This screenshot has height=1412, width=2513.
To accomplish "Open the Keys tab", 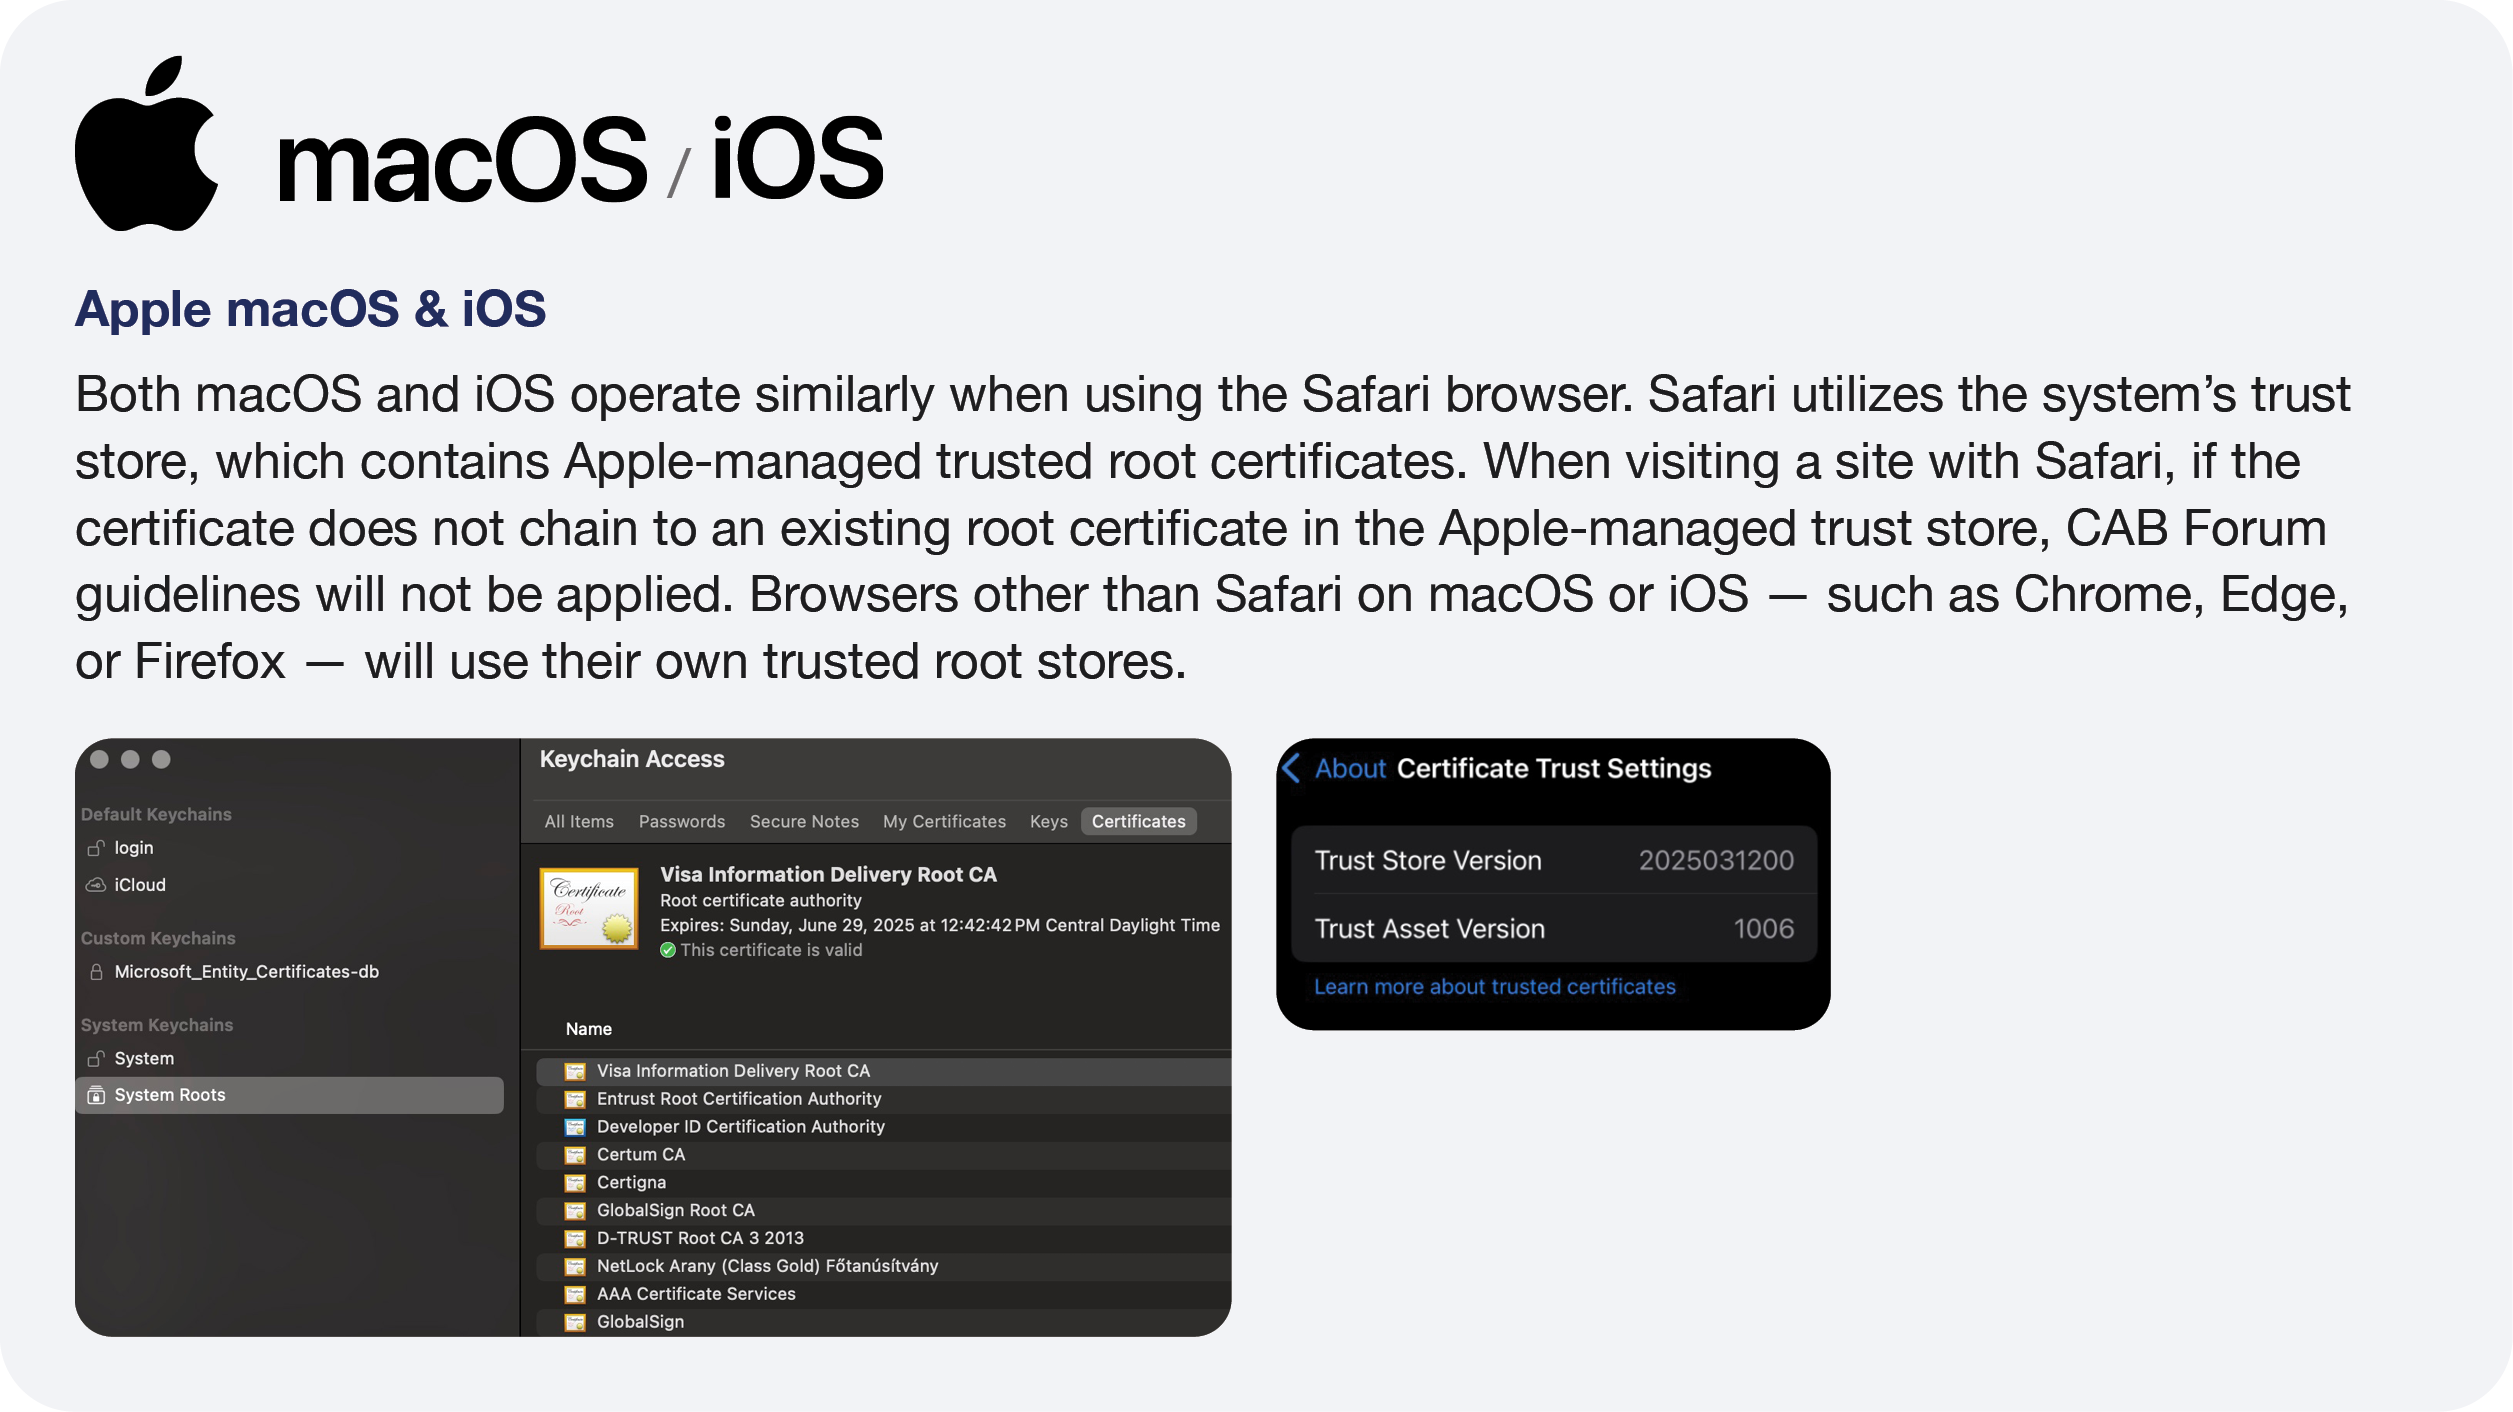I will click(x=1049, y=822).
